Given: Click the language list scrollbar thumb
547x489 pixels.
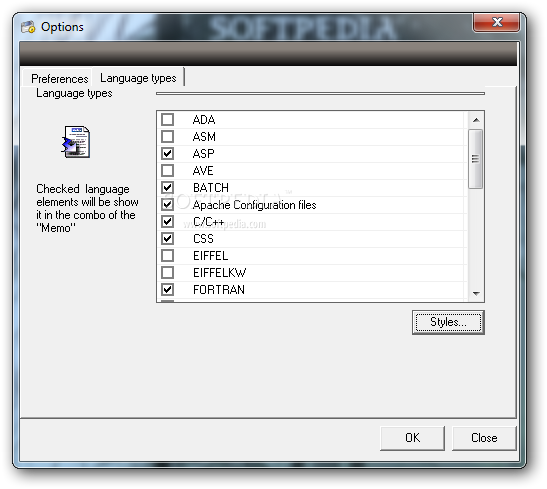Looking at the screenshot, I should (x=475, y=159).
